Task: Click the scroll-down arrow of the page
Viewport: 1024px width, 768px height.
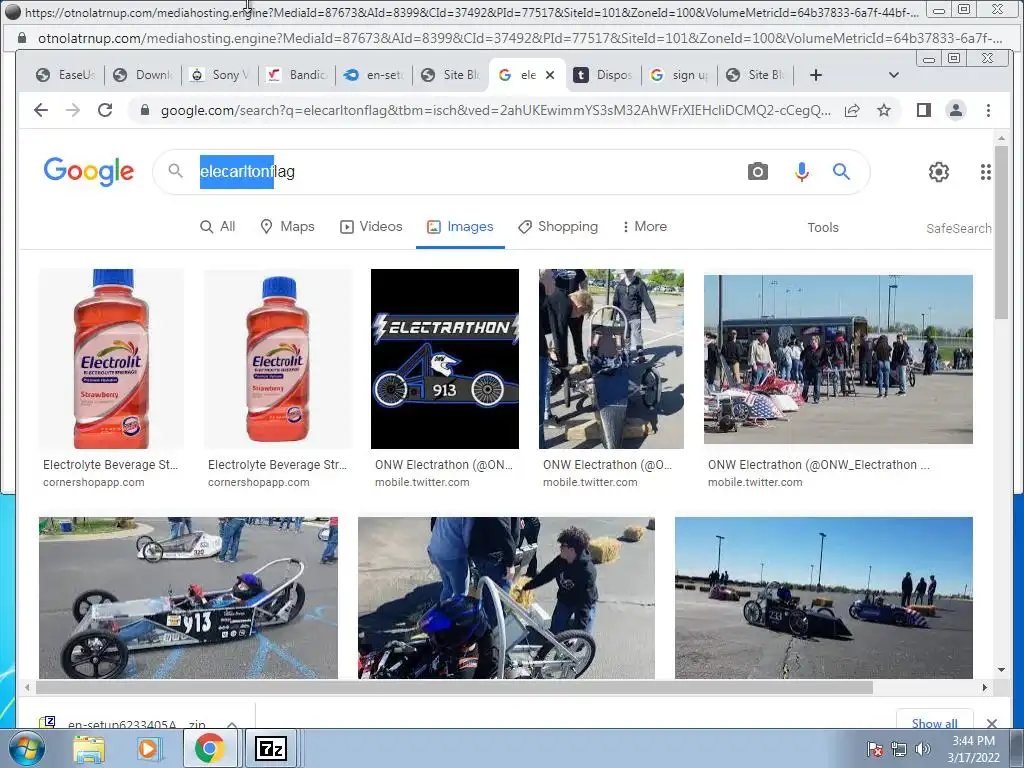Action: [1001, 670]
